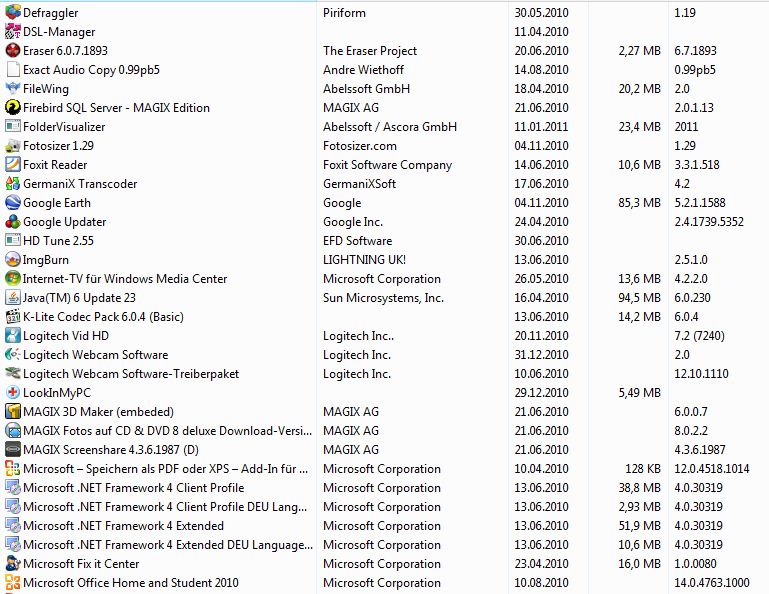
Task: Select the Fotosizer 1.29 icon
Action: (x=13, y=146)
